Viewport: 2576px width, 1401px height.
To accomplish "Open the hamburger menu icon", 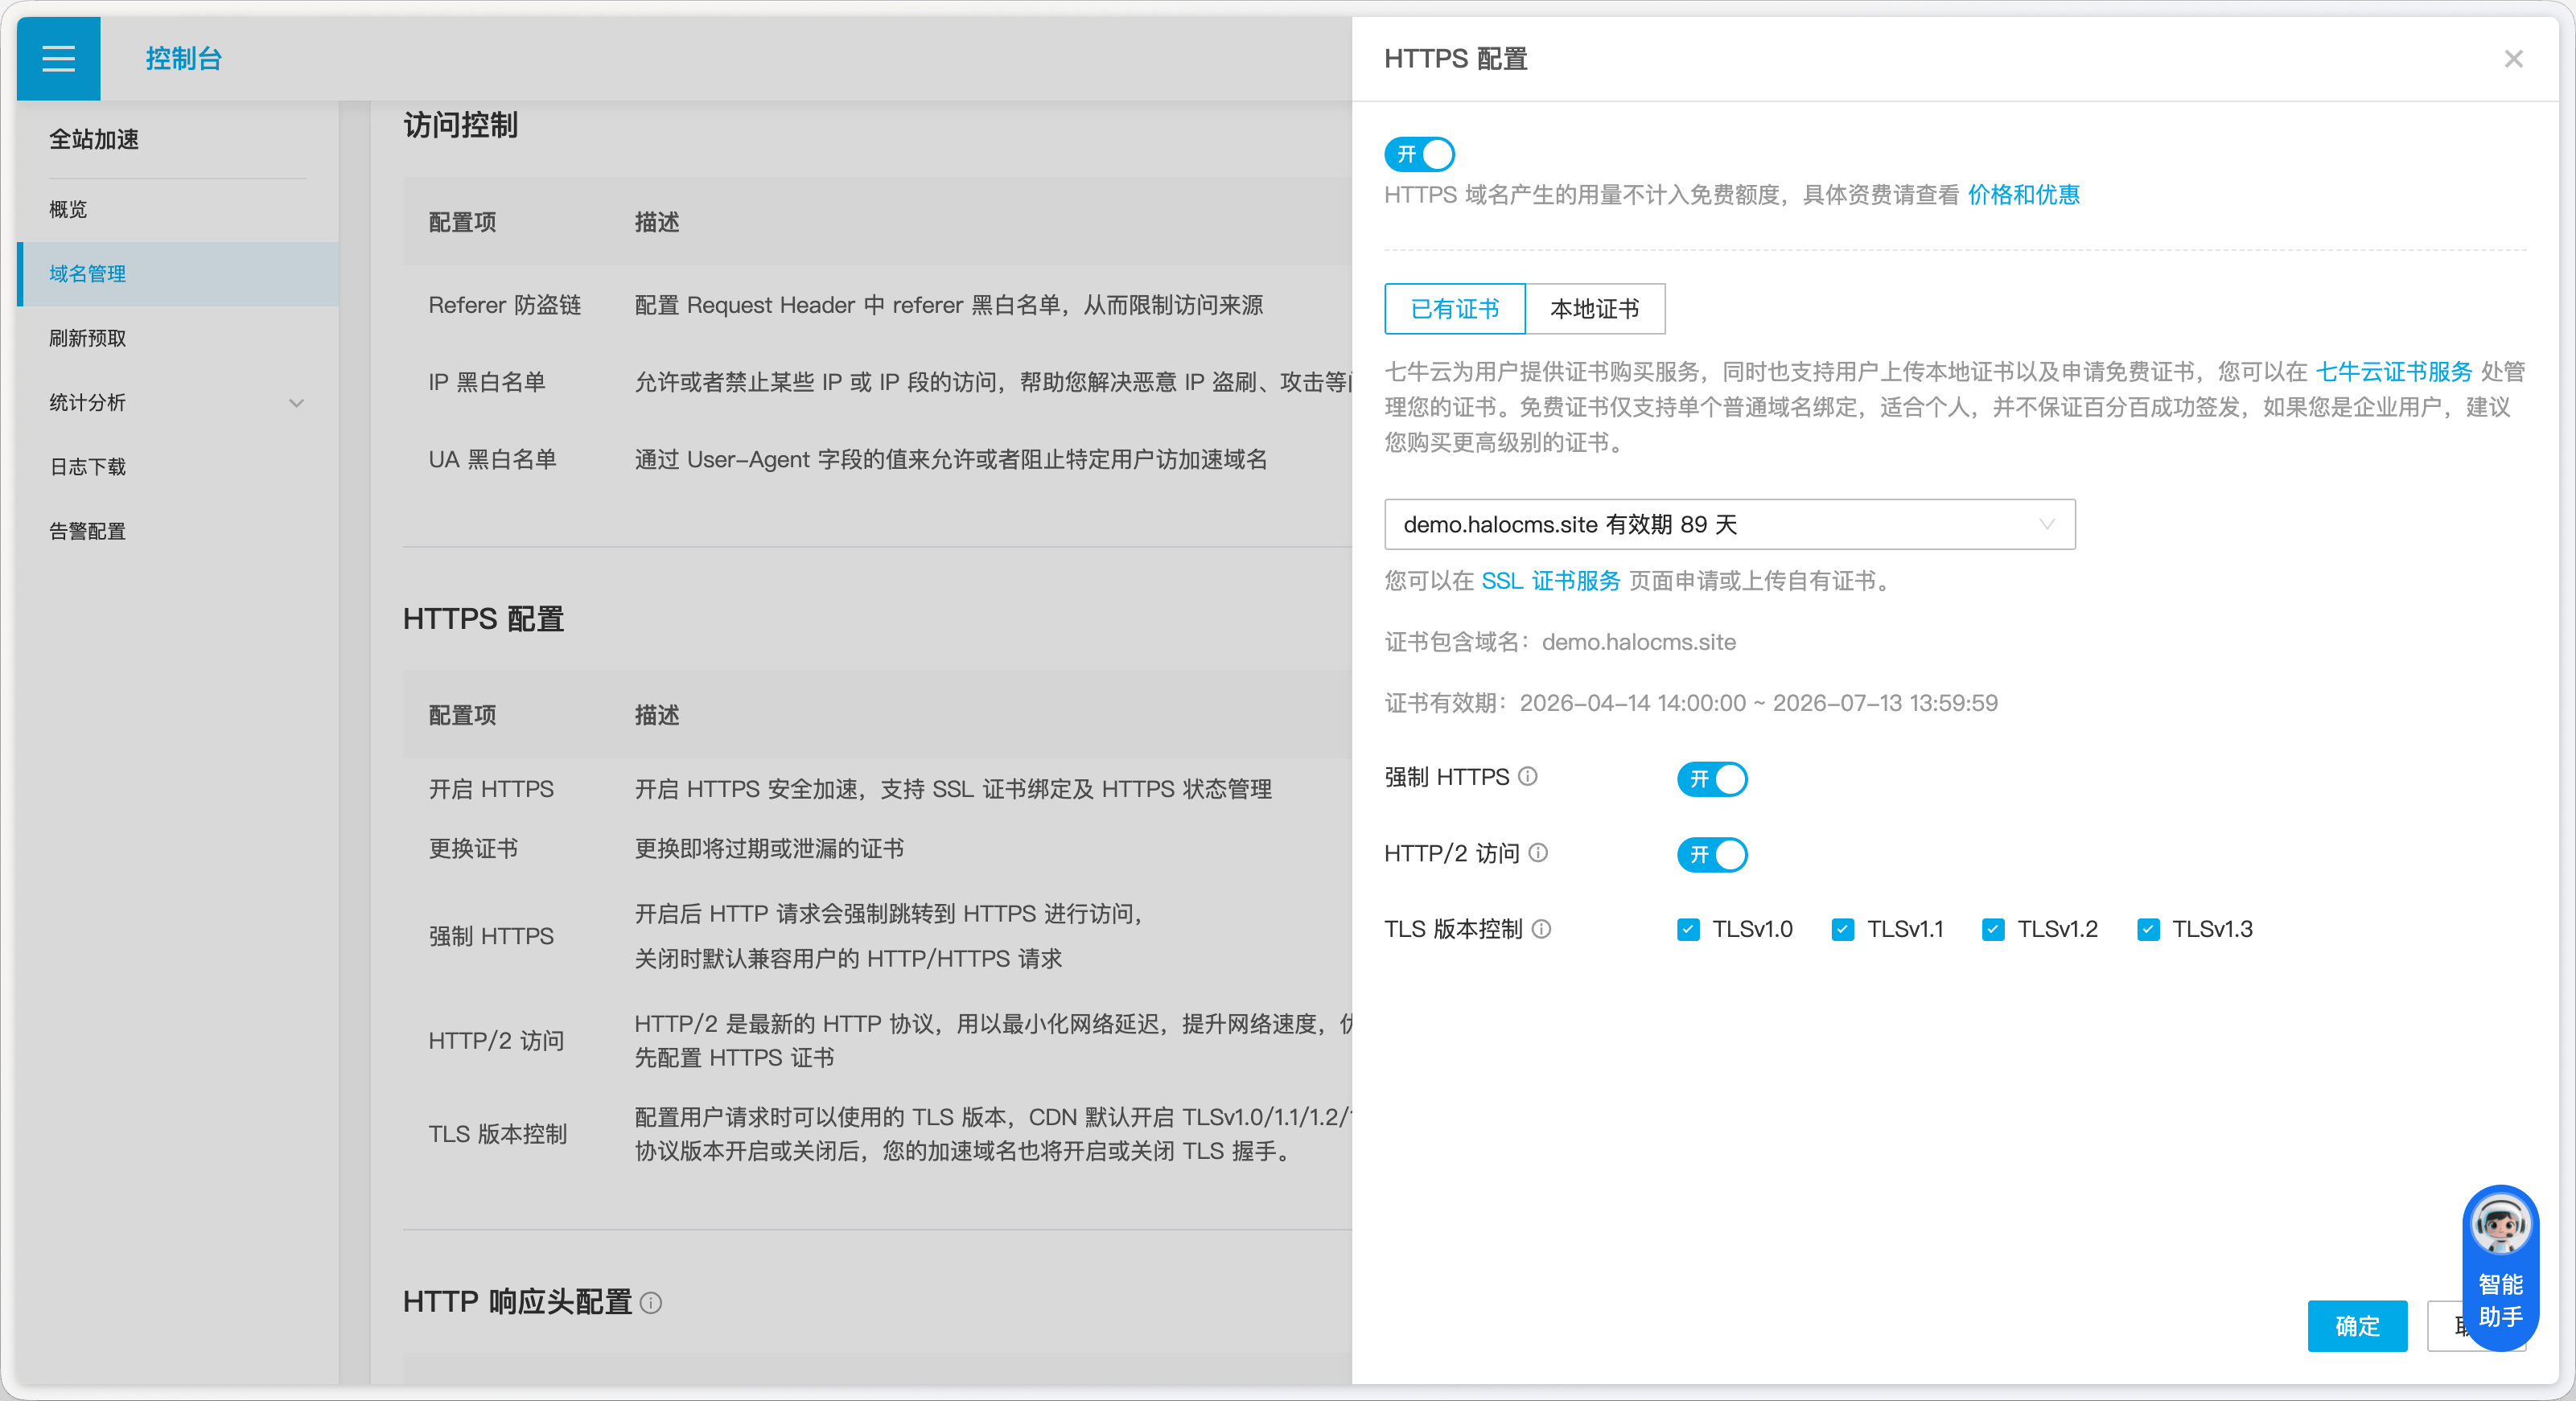I will [58, 59].
